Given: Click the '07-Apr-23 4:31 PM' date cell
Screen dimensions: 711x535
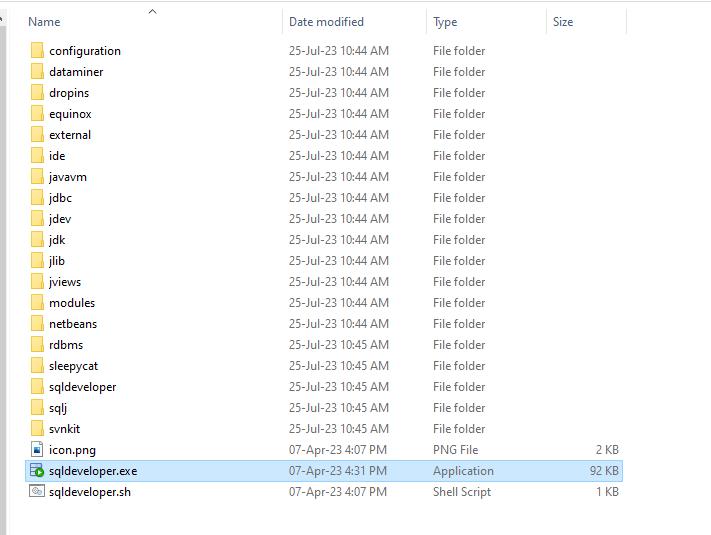Looking at the screenshot, I should pyautogui.click(x=338, y=471).
